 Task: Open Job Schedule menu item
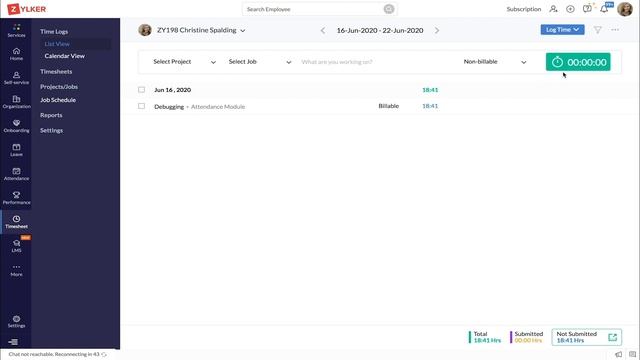tap(58, 100)
